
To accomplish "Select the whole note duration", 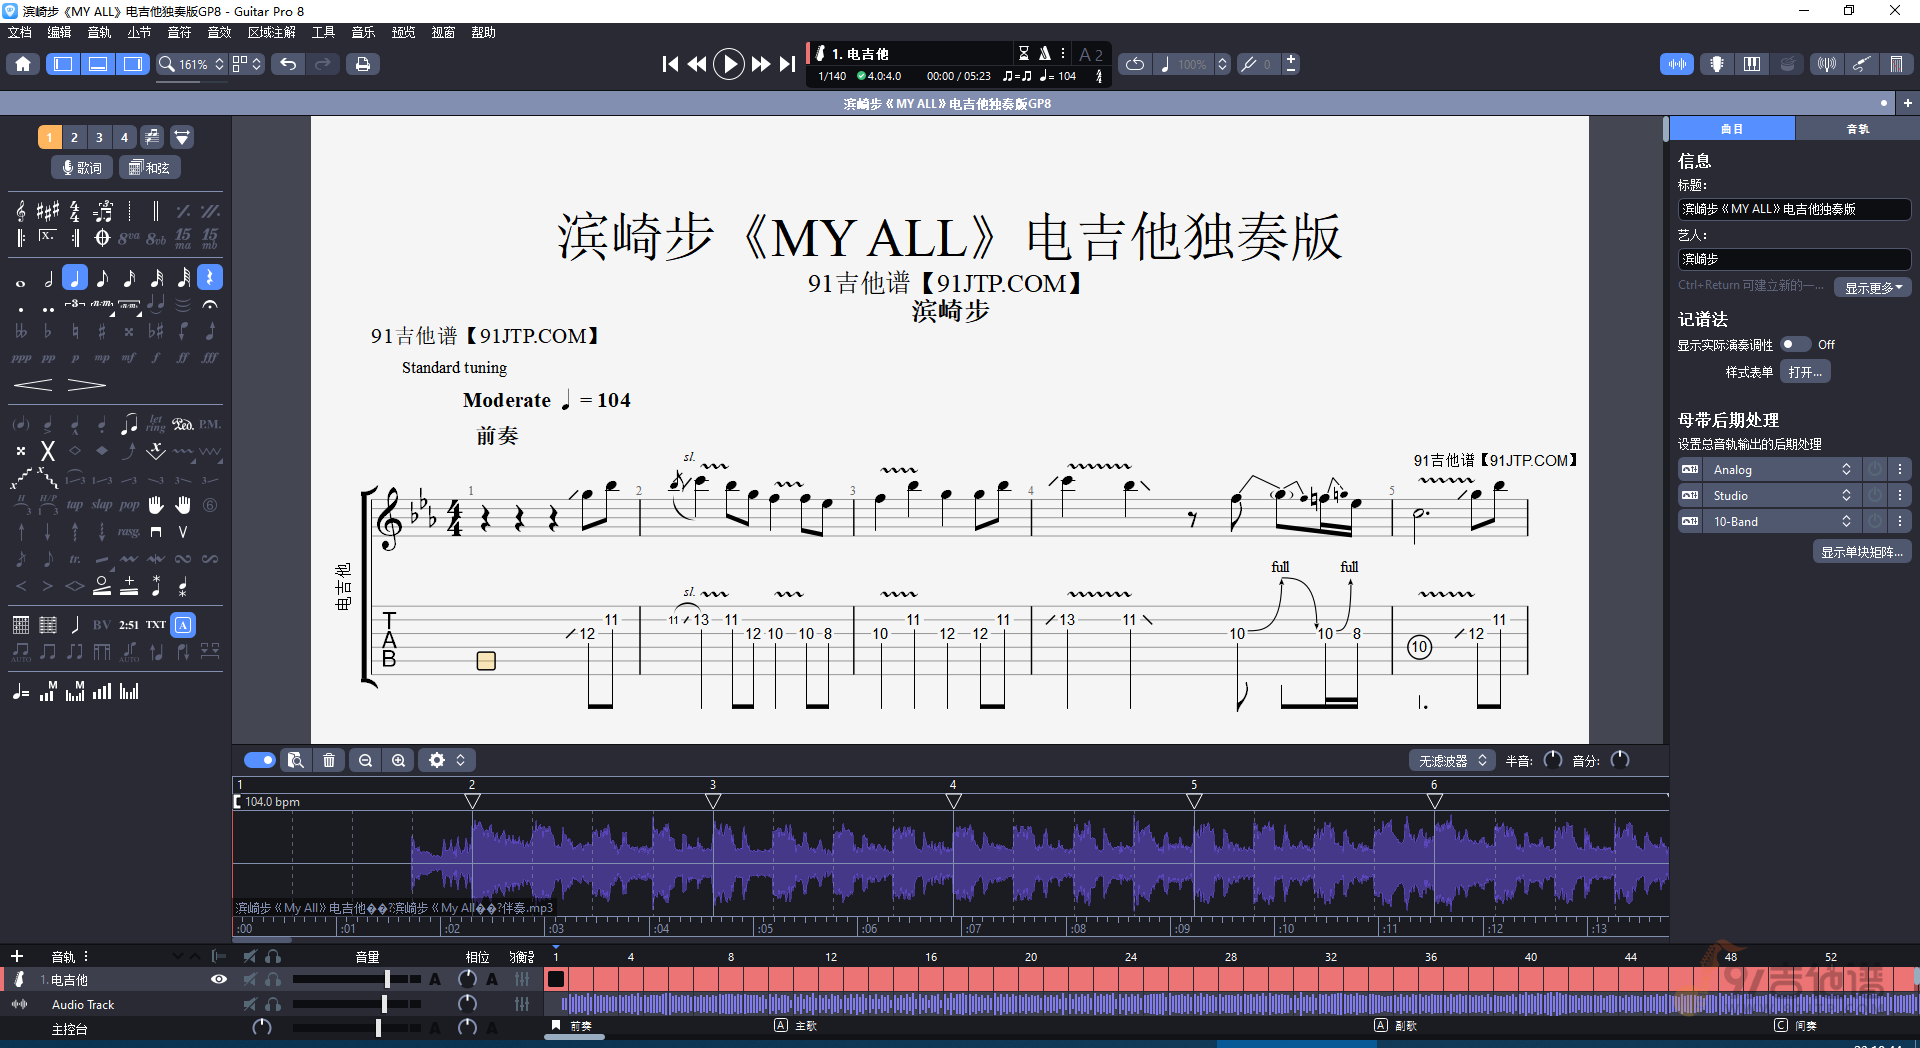I will (20, 282).
